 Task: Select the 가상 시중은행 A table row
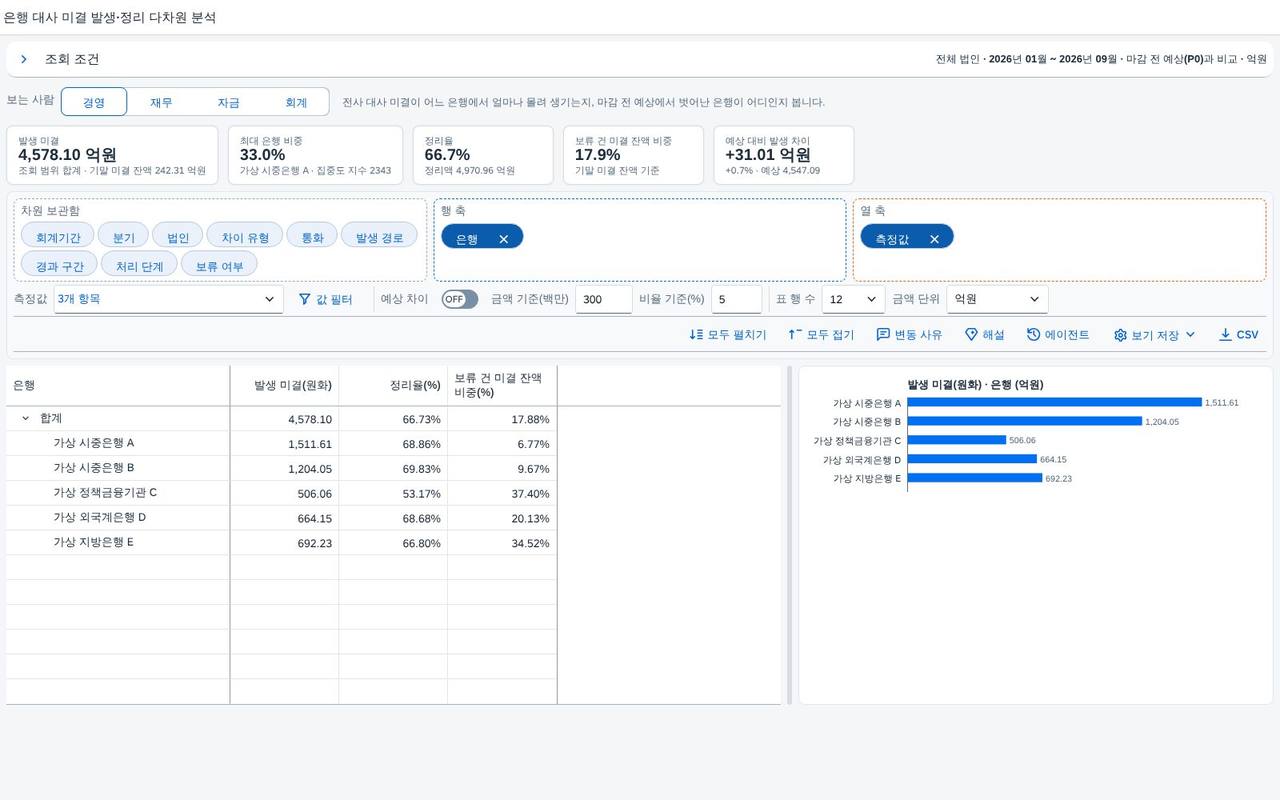(x=281, y=443)
